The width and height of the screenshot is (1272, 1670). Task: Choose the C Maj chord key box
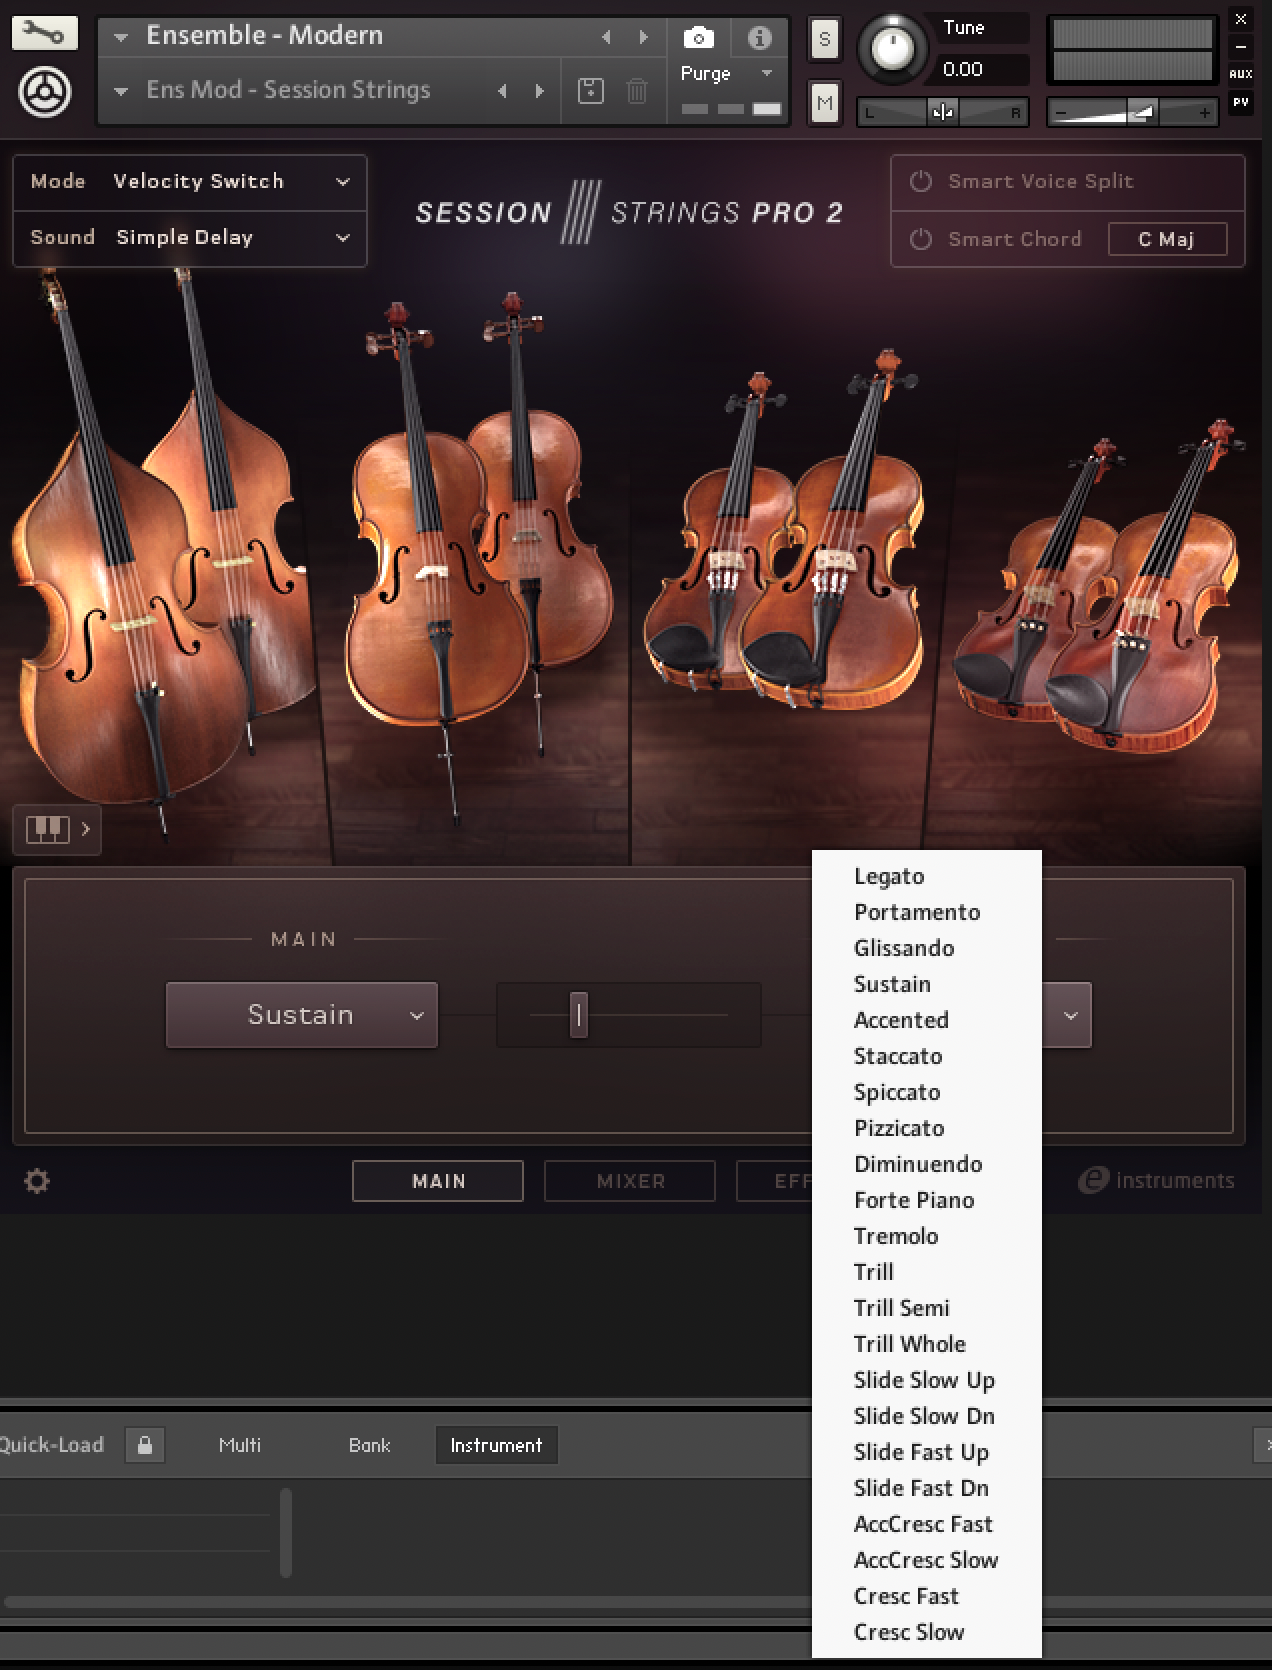click(x=1167, y=239)
